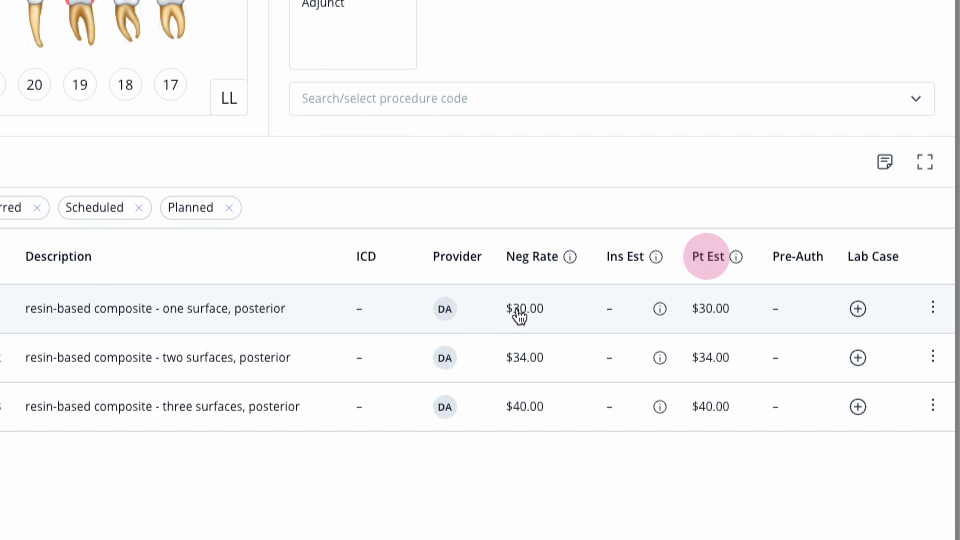Click tooth image above number 20
Viewport: 960px width, 540px height.
[36, 23]
